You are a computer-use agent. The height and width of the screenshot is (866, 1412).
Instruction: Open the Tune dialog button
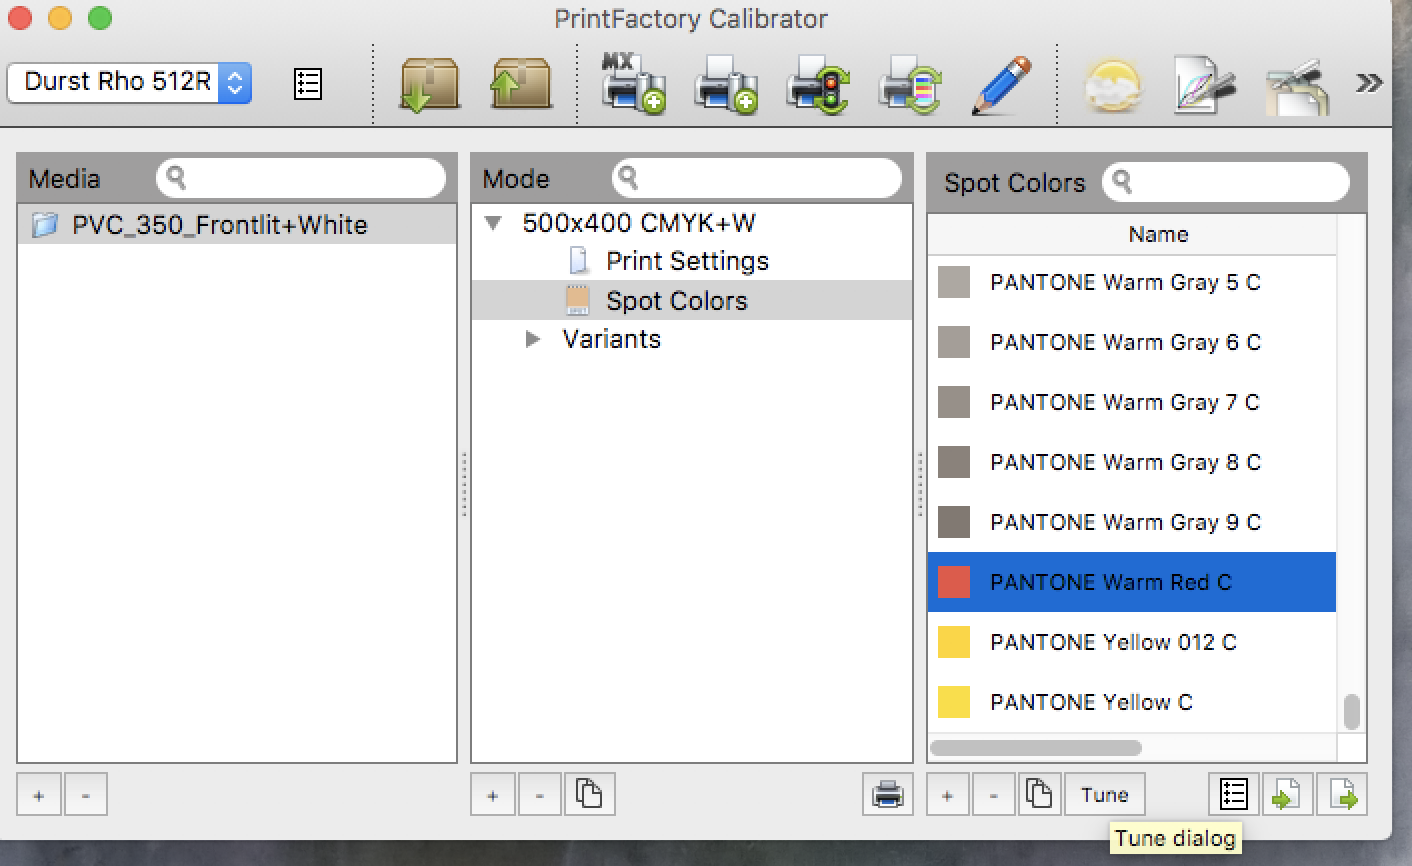pos(1105,796)
